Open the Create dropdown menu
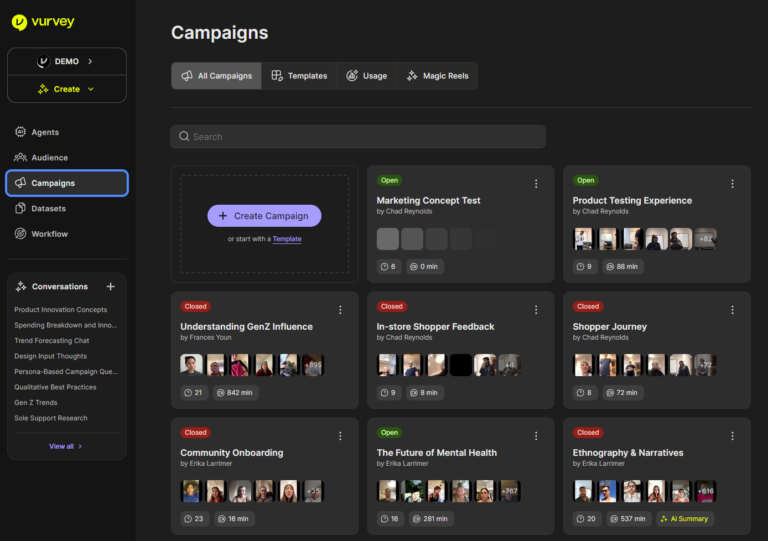The width and height of the screenshot is (768, 541). point(67,89)
